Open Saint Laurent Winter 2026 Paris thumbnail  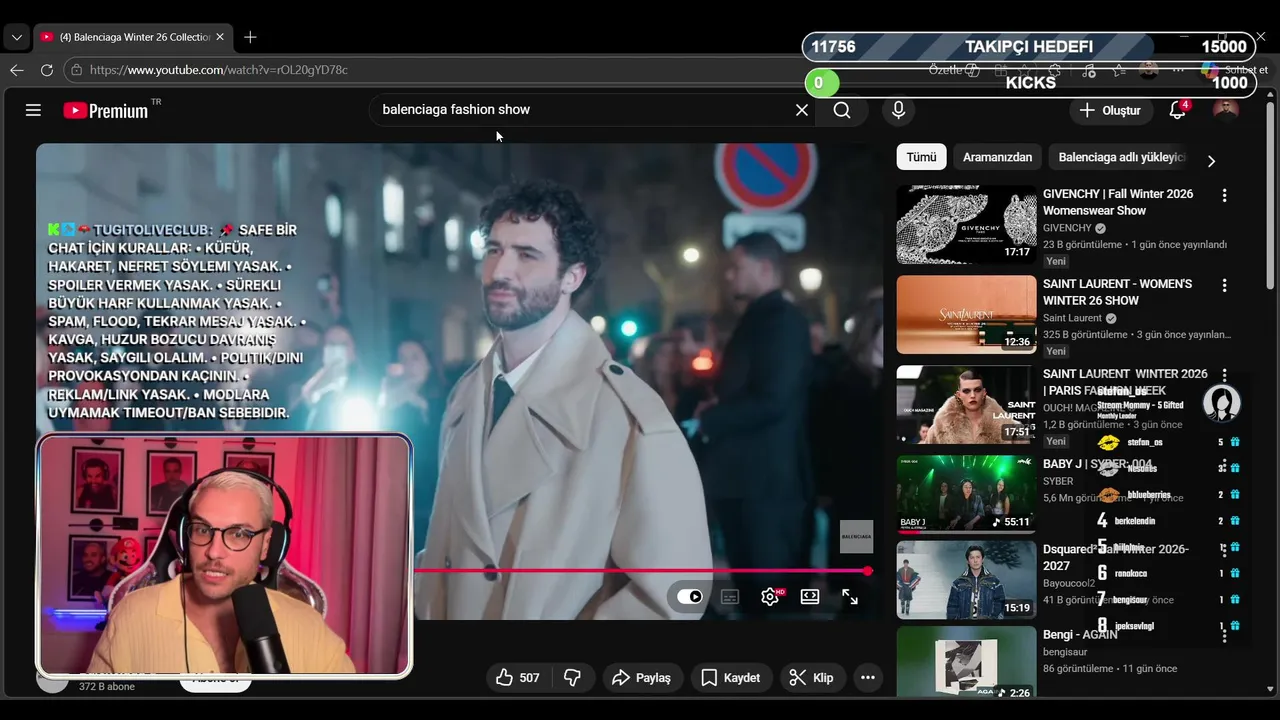click(x=966, y=404)
